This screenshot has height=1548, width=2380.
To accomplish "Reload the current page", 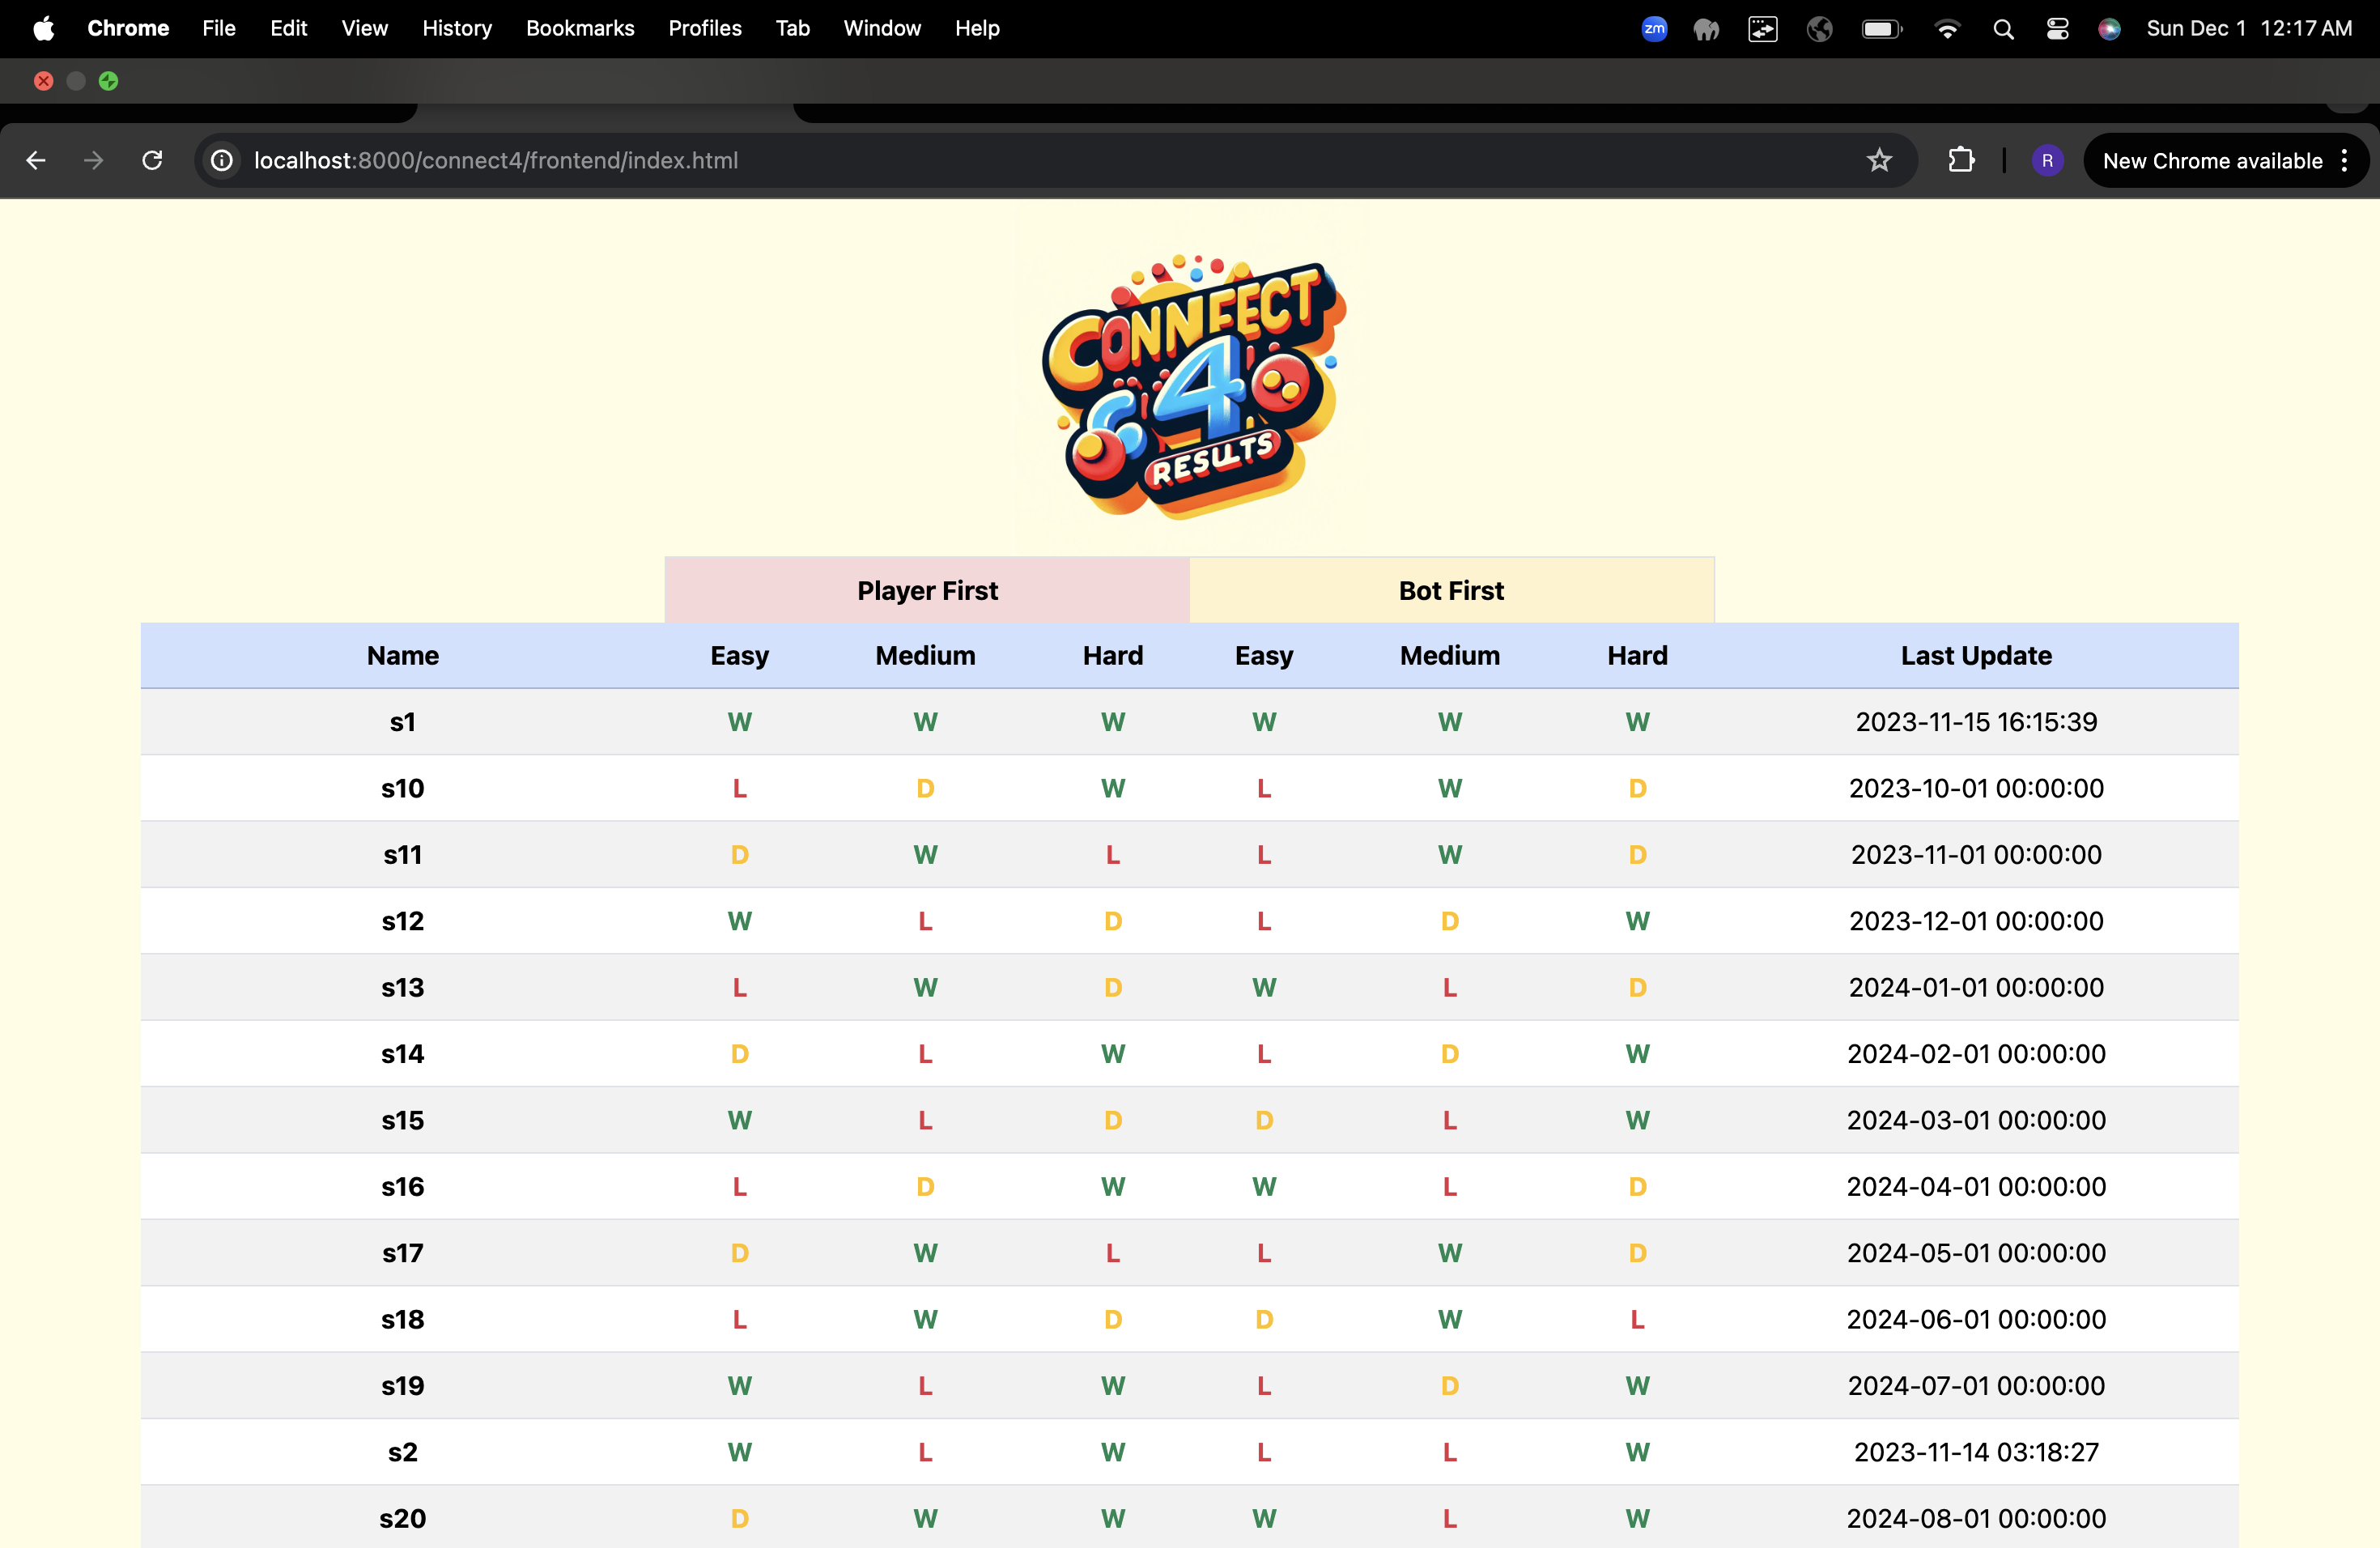I will 152,160.
